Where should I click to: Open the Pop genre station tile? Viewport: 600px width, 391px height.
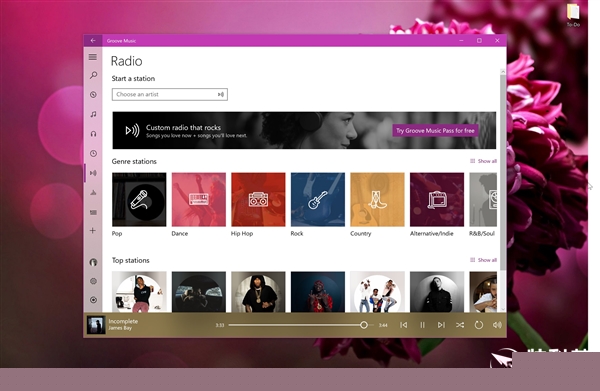point(139,199)
